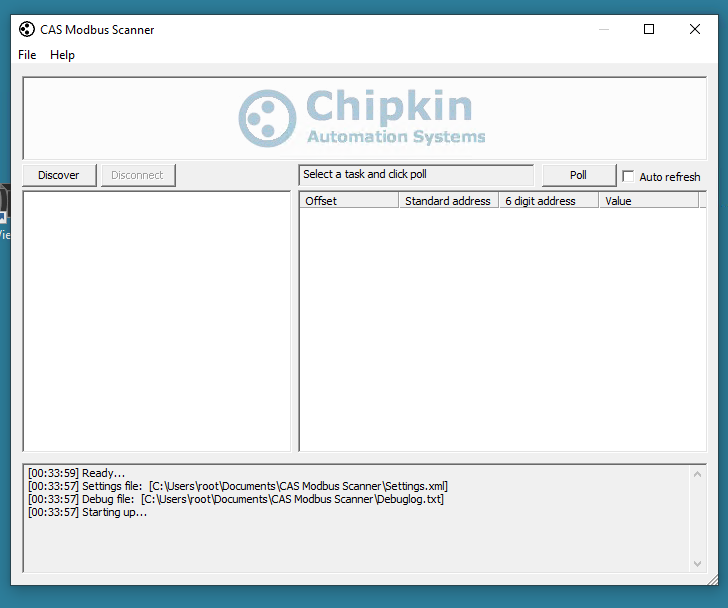Click the 6 digit address column header
Image resolution: width=728 pixels, height=608 pixels.
coord(549,201)
